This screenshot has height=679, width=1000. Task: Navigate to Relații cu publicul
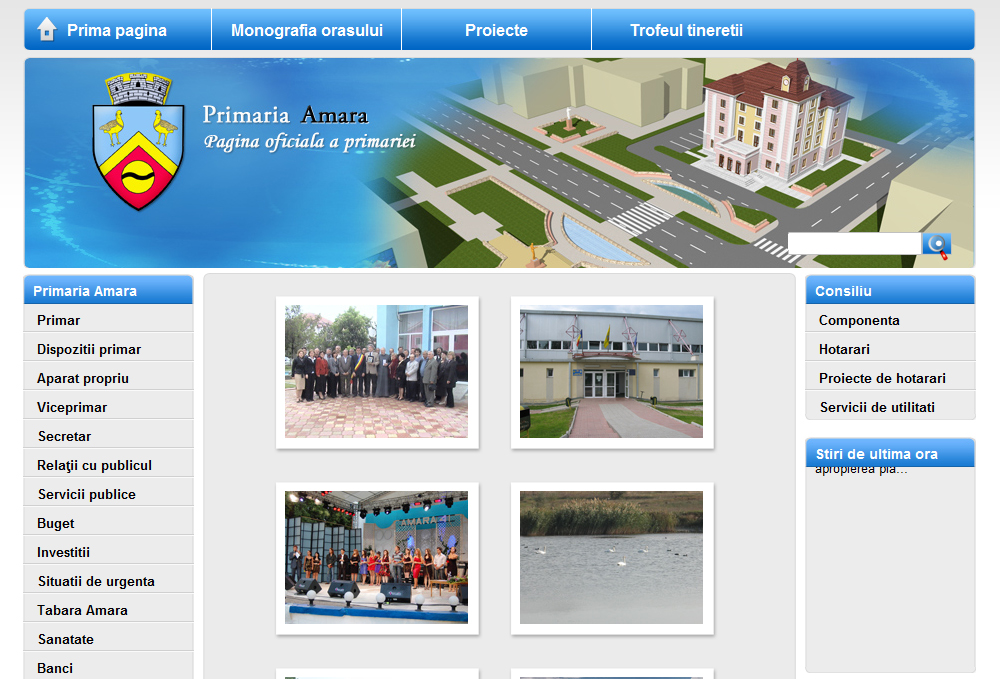coord(94,465)
